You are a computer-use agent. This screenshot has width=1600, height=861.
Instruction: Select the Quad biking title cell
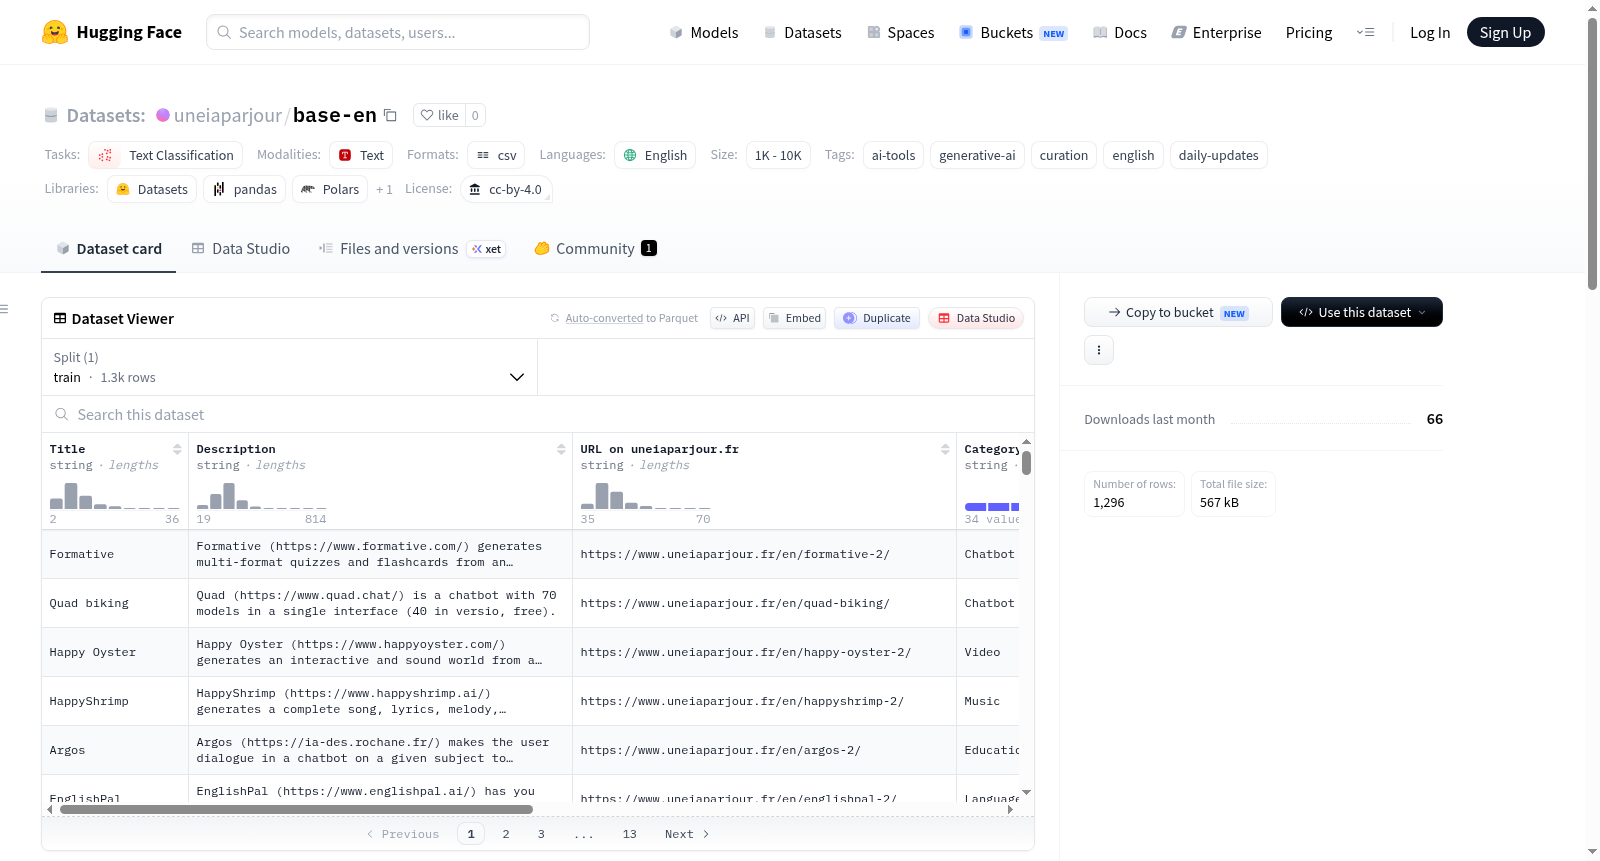pos(115,603)
